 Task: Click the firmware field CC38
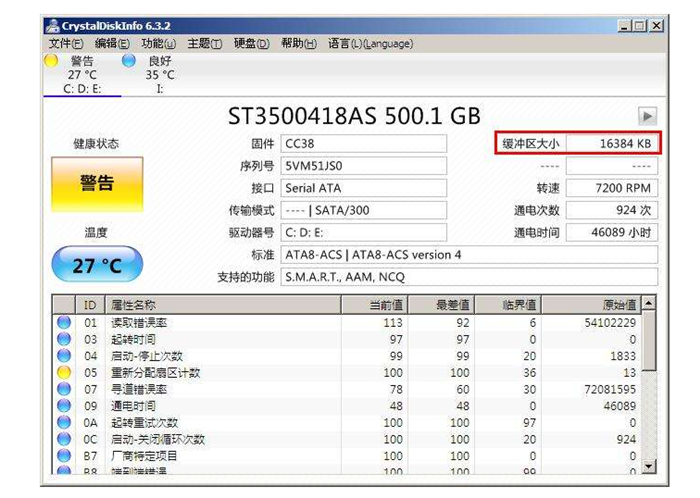point(363,144)
